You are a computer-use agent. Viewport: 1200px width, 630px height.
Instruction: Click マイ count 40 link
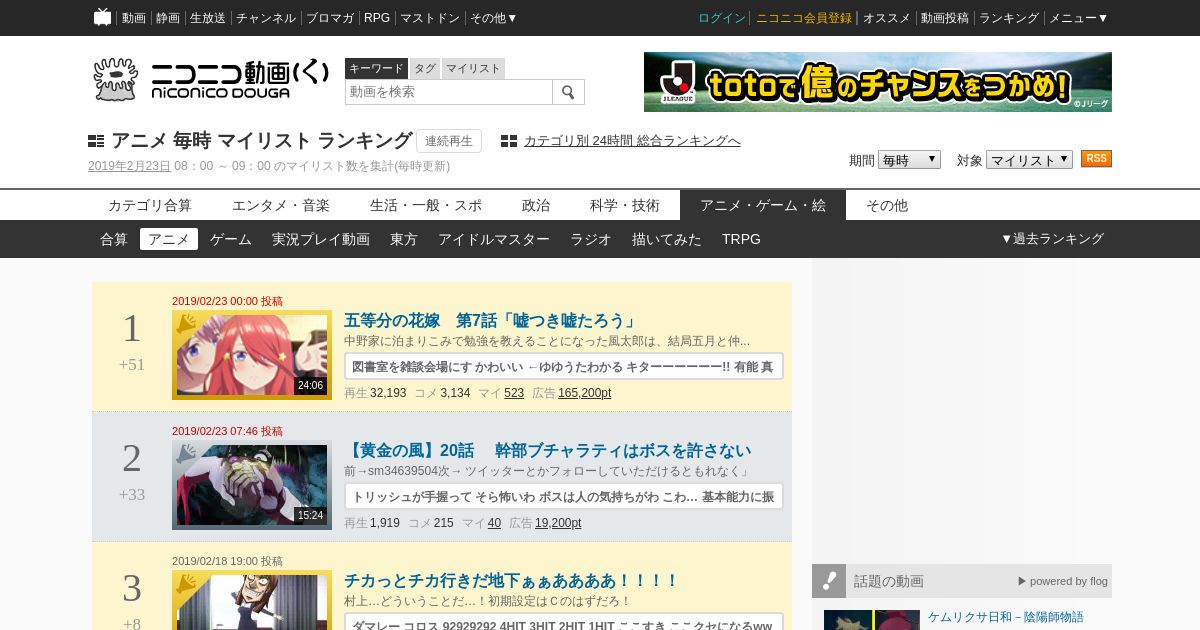494,523
